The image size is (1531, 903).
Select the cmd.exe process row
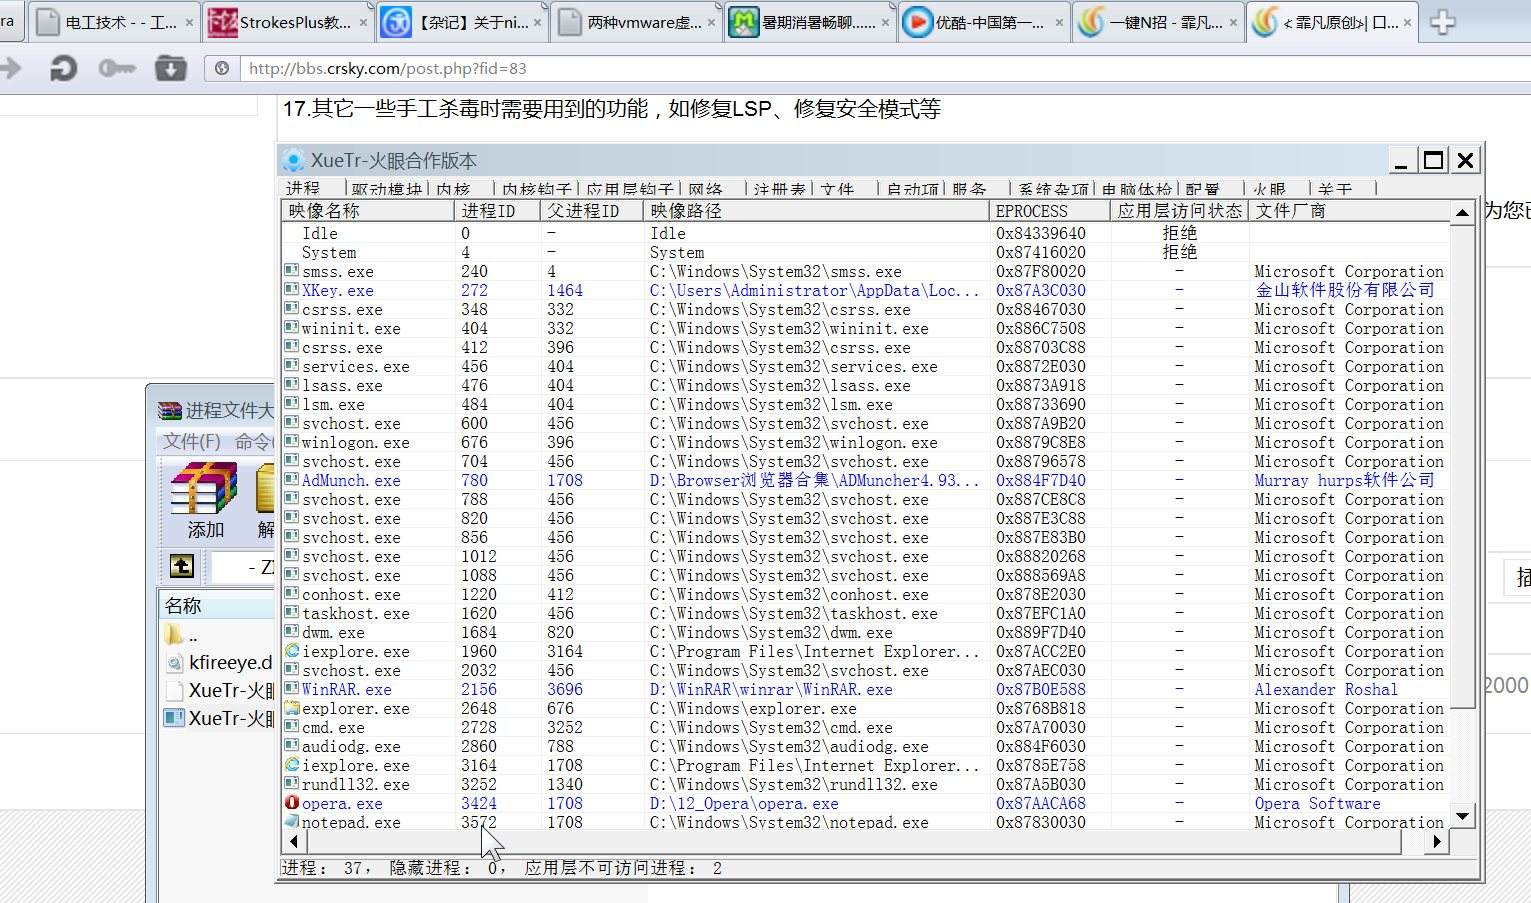point(865,727)
